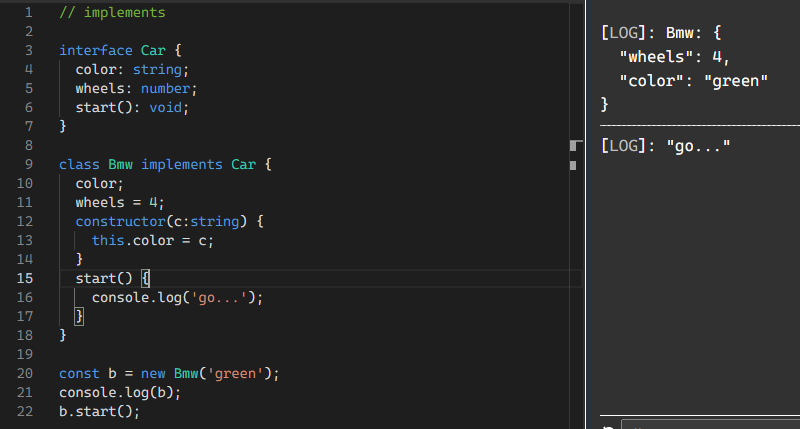The image size is (800, 429).
Task: Click 'interface Car {' on line 3
Action: [120, 51]
